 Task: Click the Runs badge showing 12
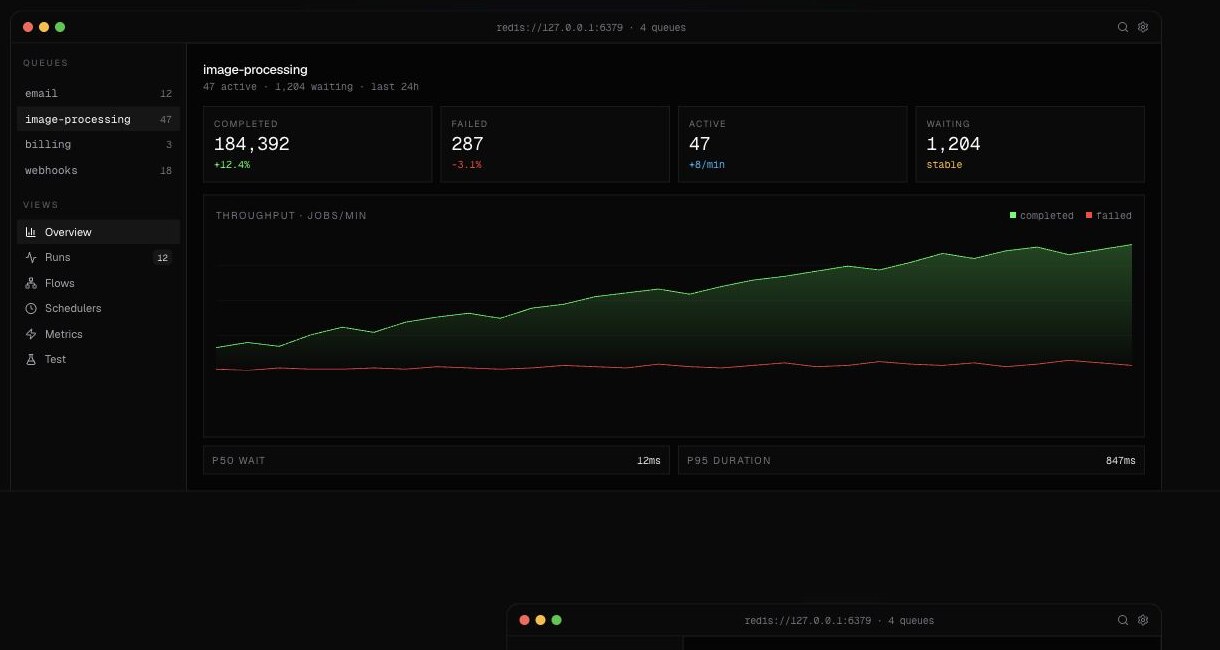tap(162, 258)
